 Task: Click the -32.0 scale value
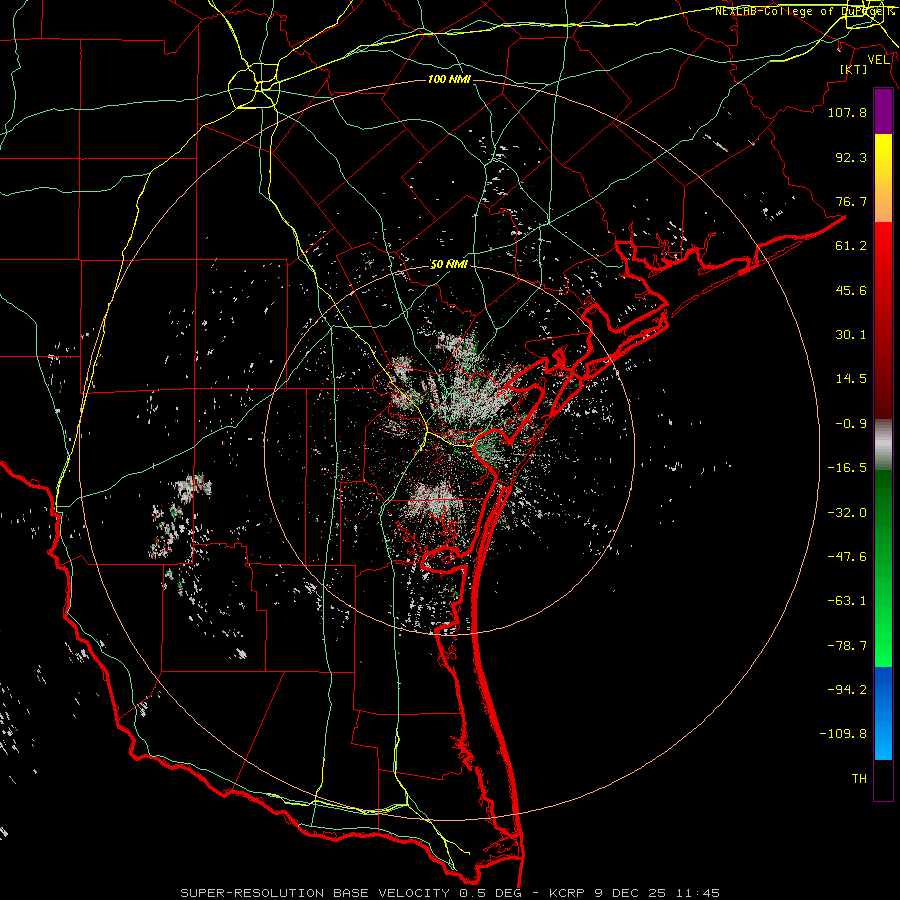(847, 513)
